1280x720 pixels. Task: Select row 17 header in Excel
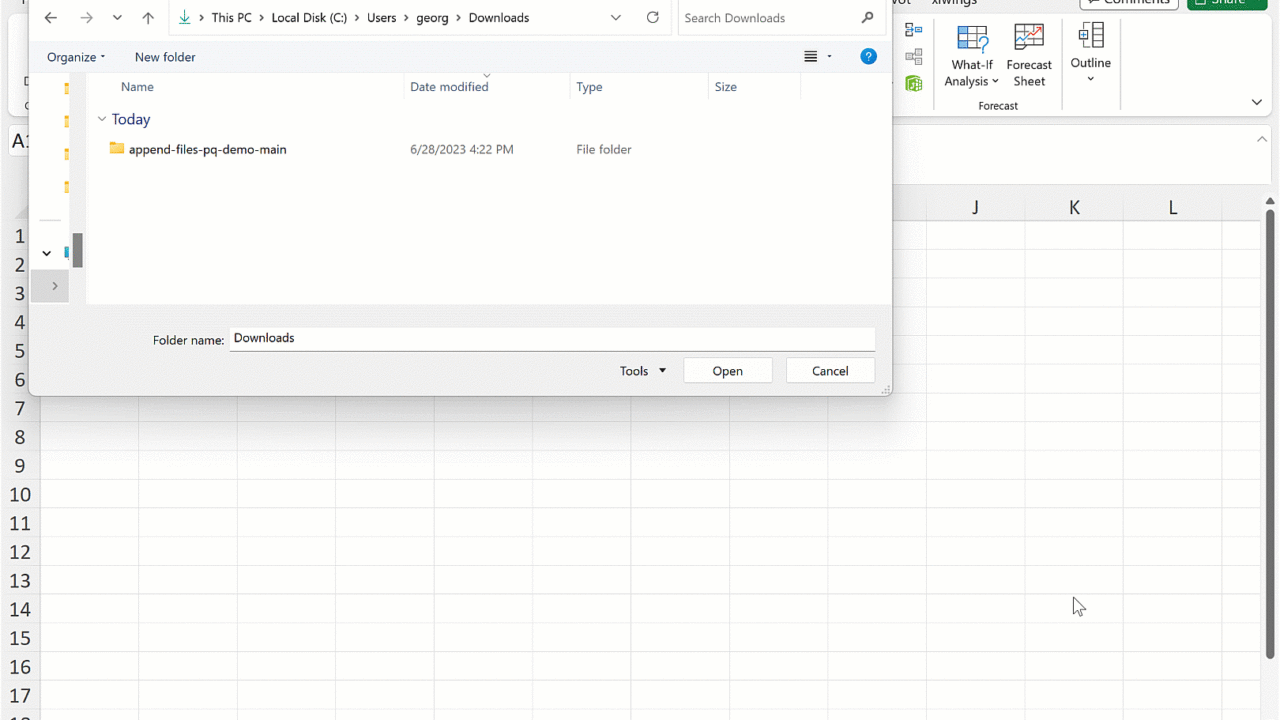[20, 696]
